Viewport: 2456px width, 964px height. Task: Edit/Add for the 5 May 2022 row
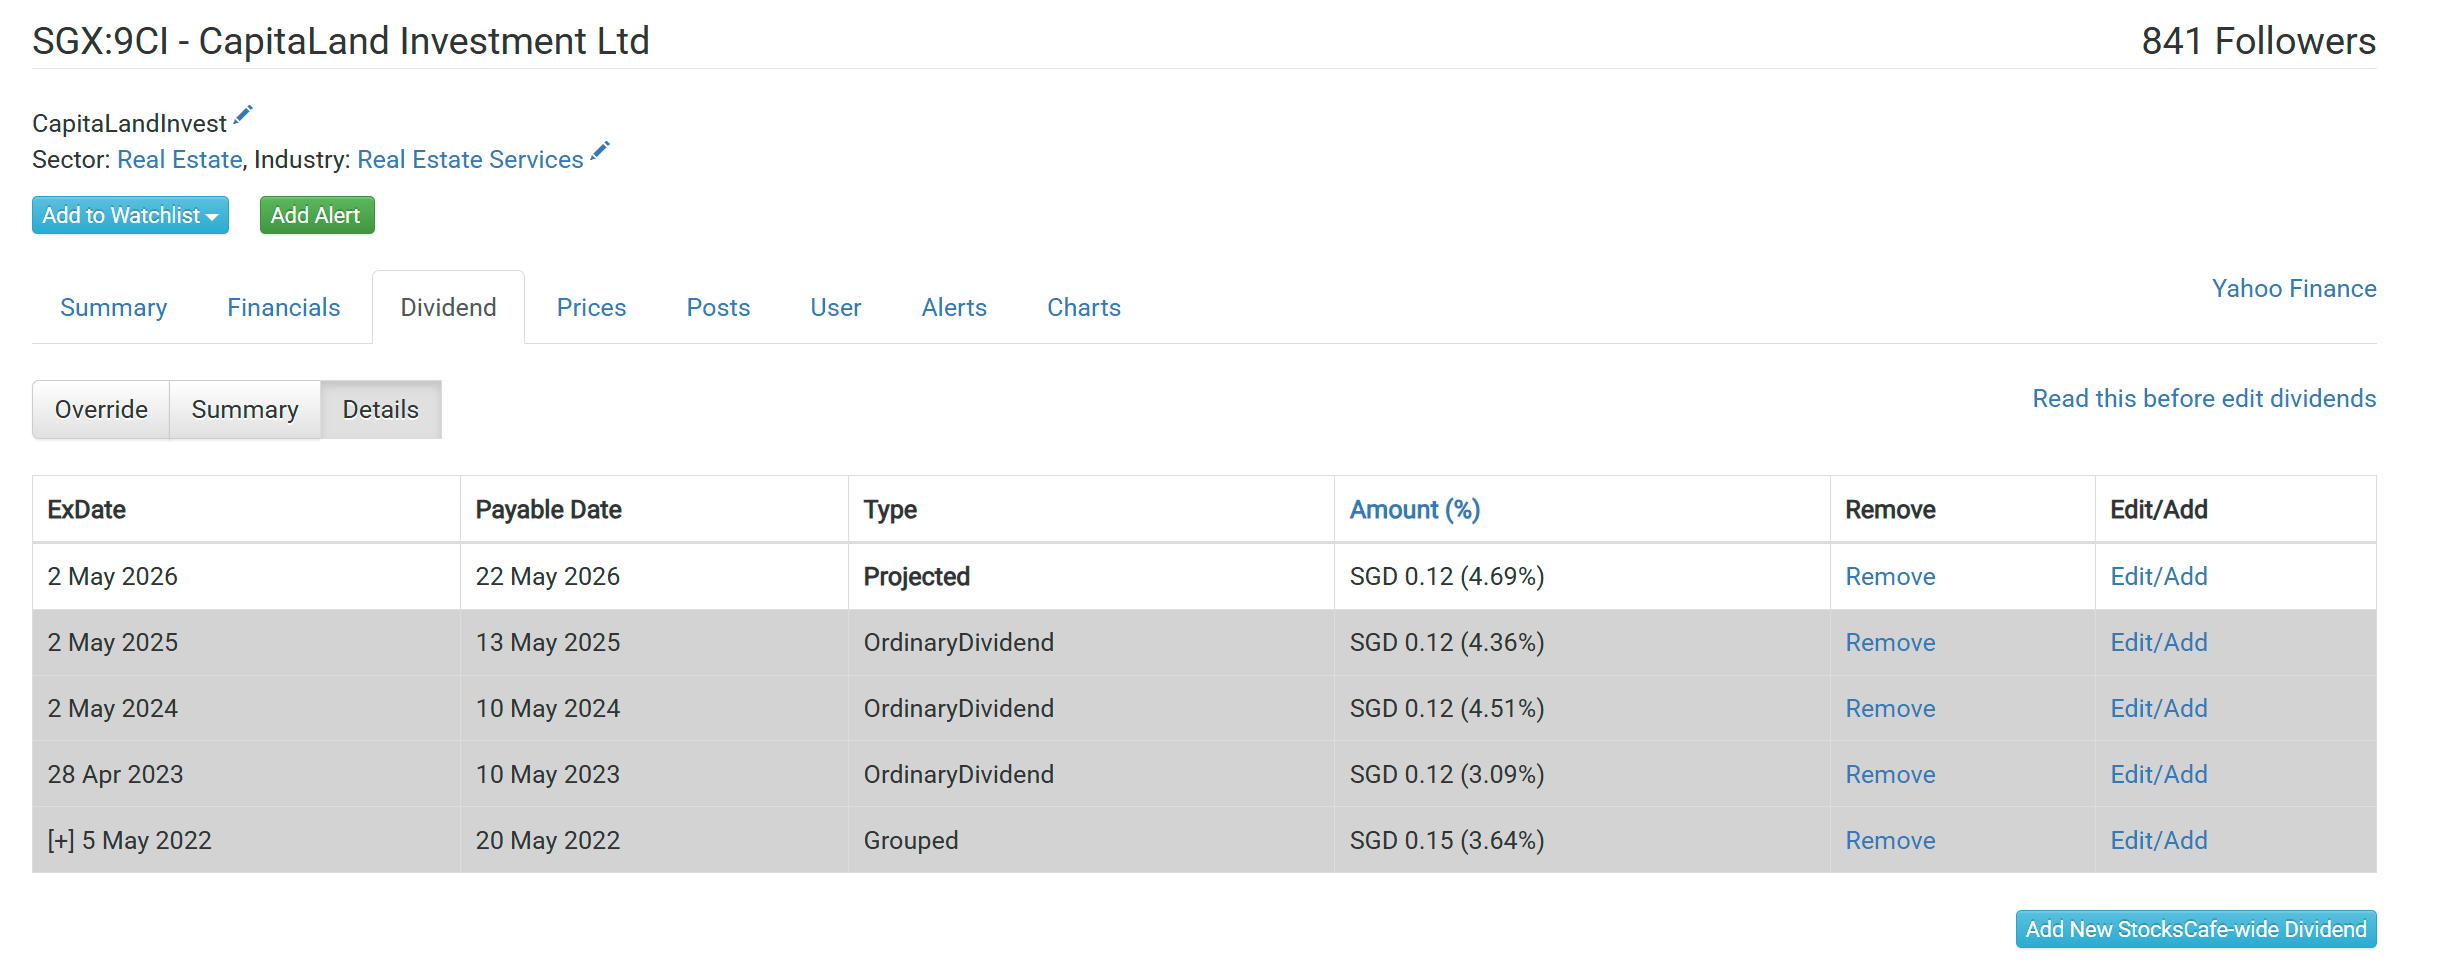click(x=2159, y=840)
